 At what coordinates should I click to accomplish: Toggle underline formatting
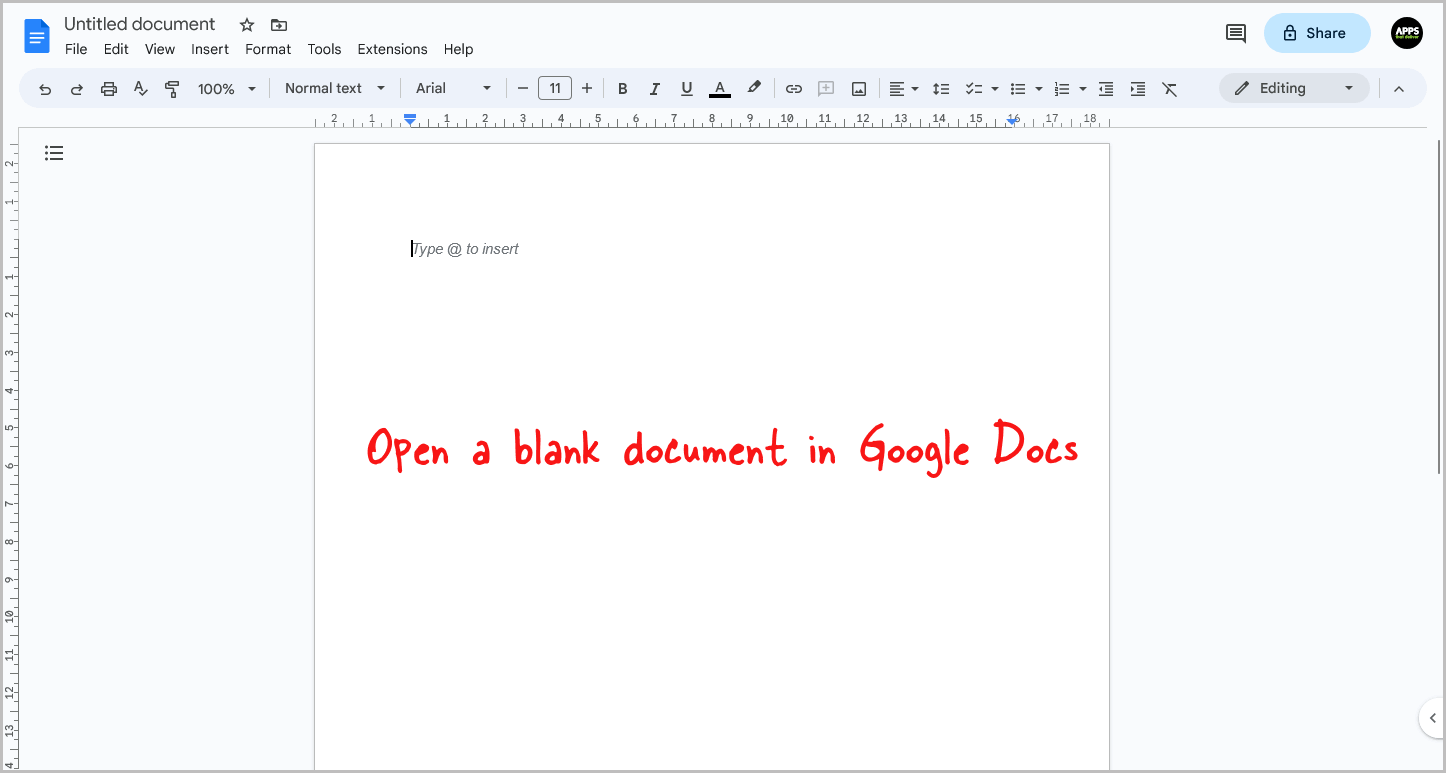point(687,89)
